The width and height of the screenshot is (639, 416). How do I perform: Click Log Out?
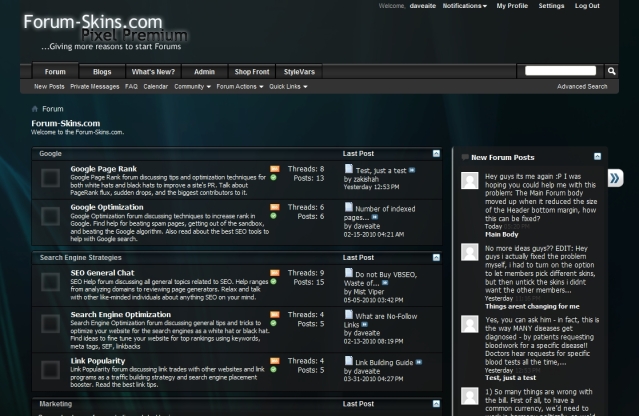point(587,6)
